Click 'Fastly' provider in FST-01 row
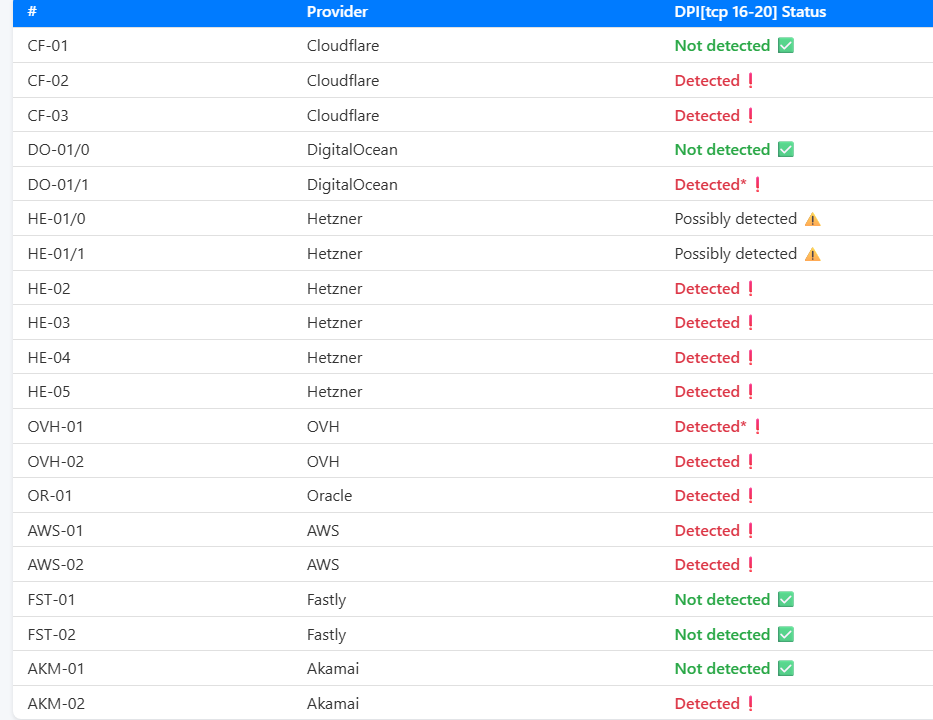Viewport: 933px width, 720px height. (326, 600)
